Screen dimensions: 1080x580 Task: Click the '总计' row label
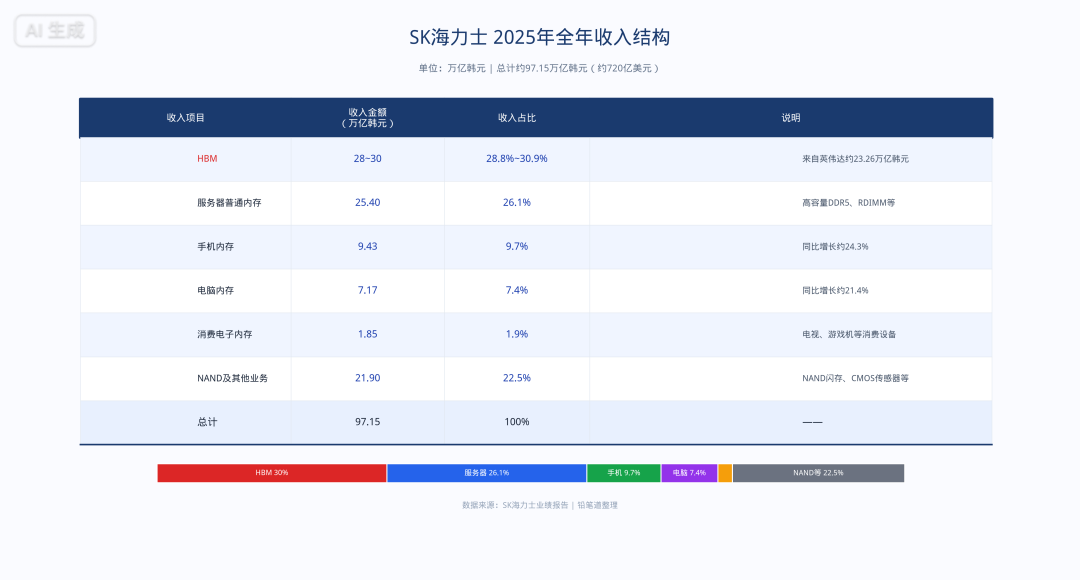(207, 422)
